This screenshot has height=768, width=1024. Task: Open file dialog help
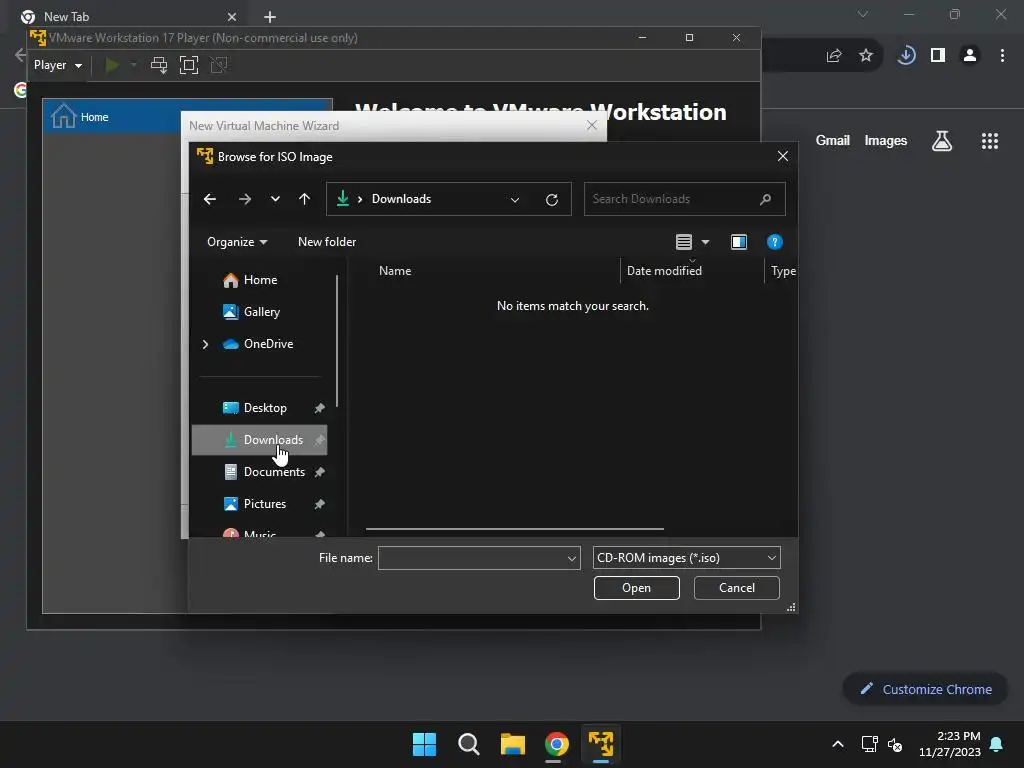tap(775, 242)
